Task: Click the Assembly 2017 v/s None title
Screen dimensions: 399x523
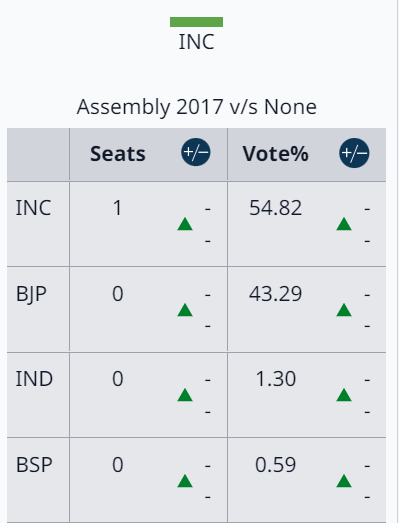Action: (x=196, y=107)
